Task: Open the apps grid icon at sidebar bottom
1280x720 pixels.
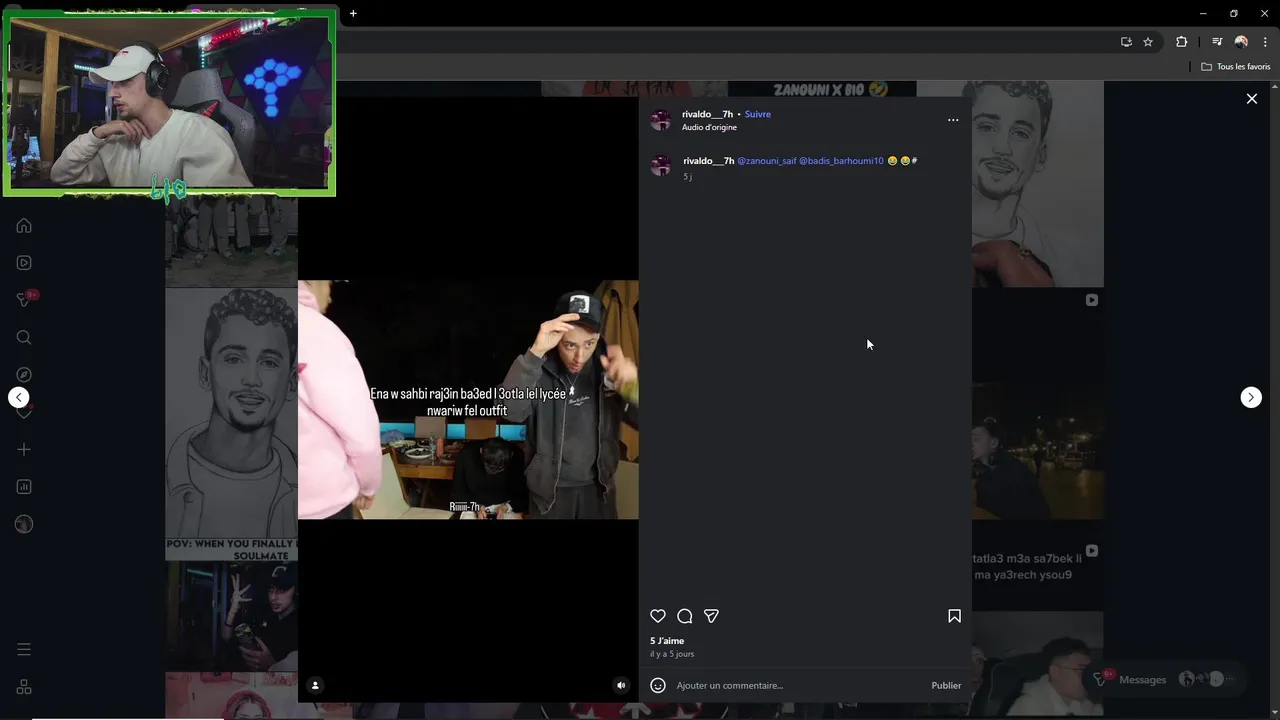Action: [24, 687]
